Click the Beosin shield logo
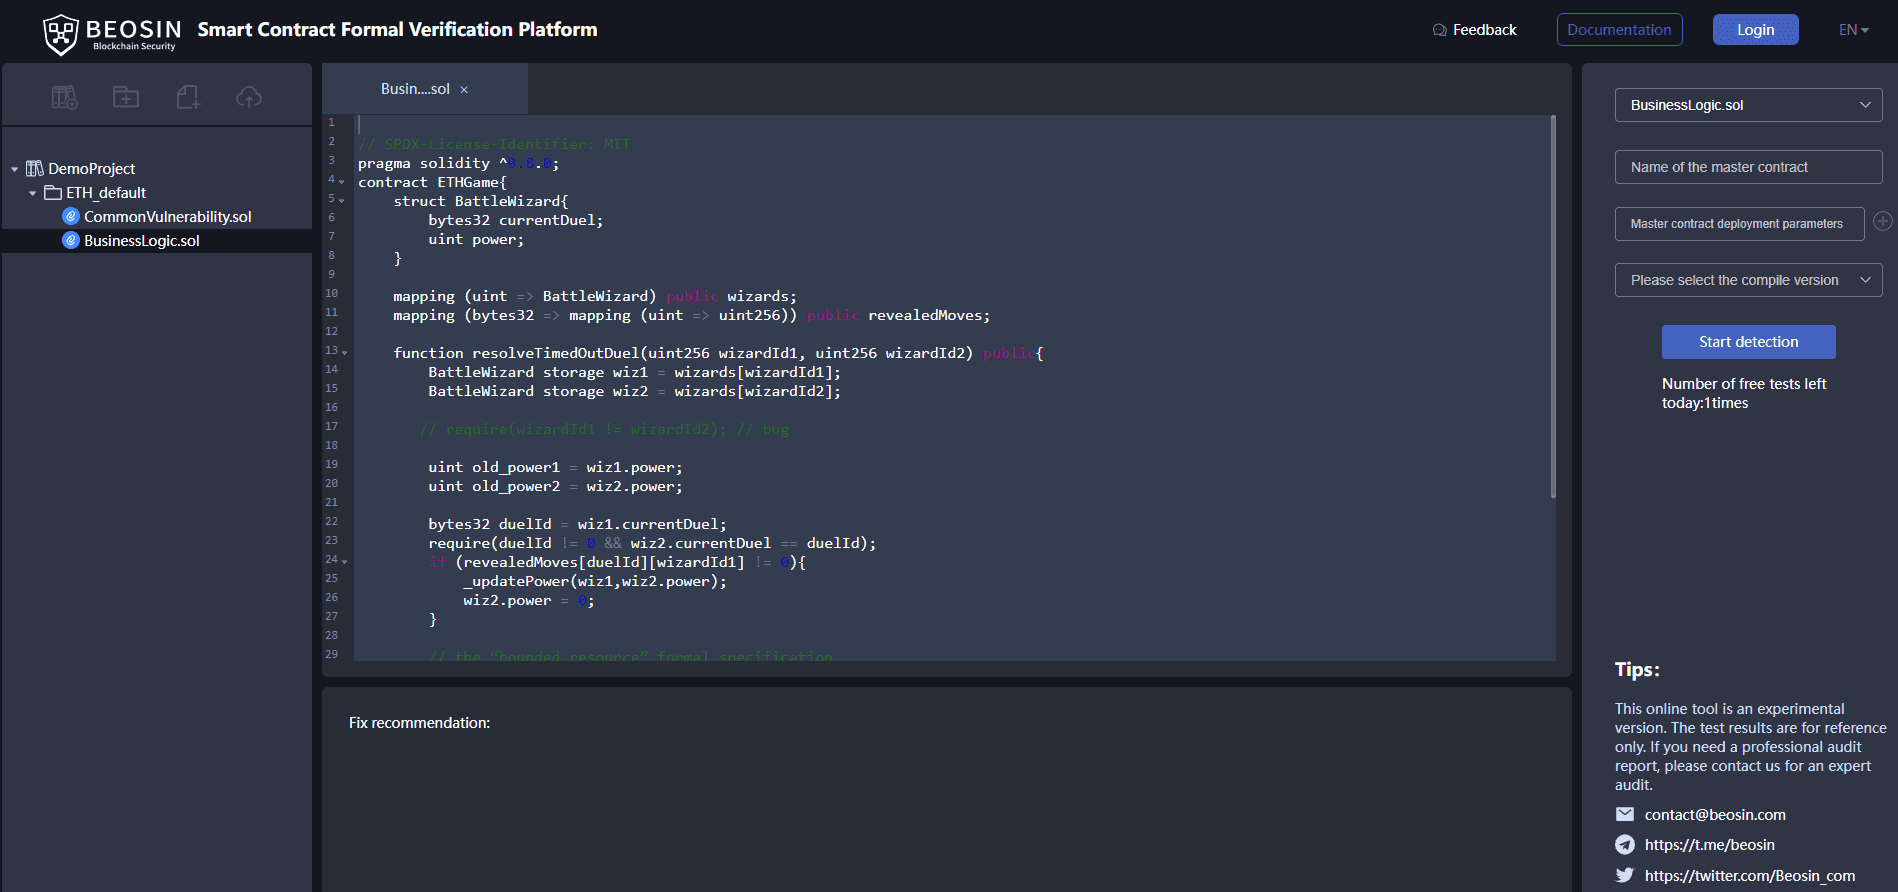The image size is (1898, 892). coord(61,34)
